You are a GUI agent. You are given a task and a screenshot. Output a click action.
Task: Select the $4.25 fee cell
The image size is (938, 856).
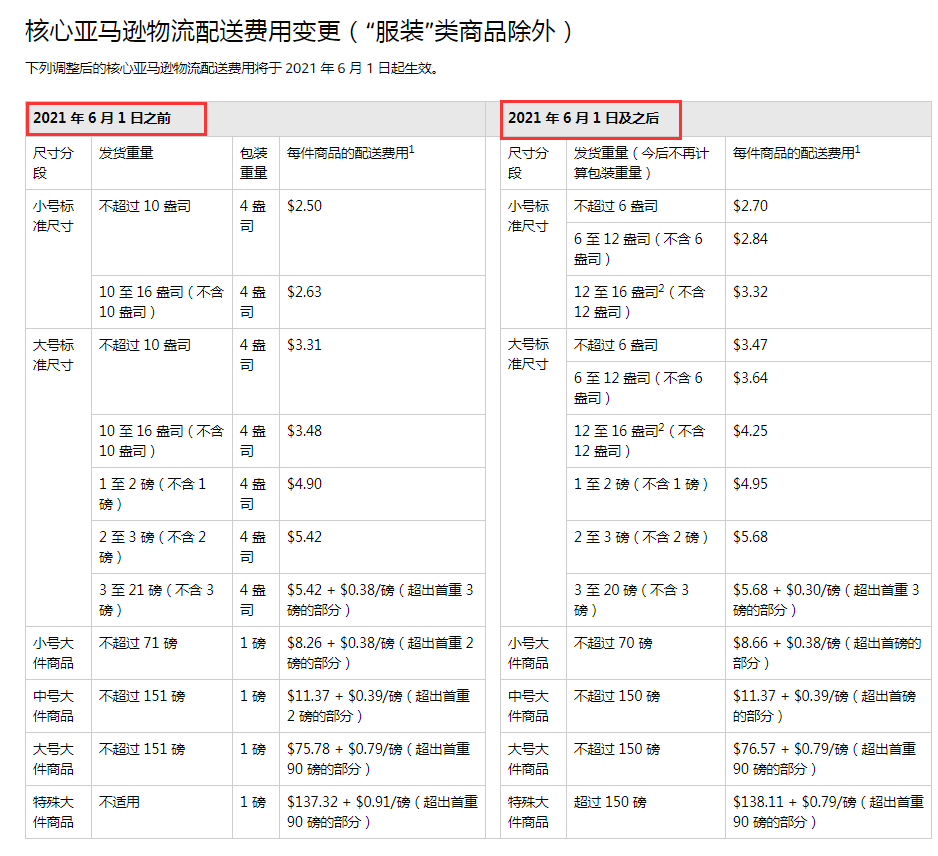751,432
